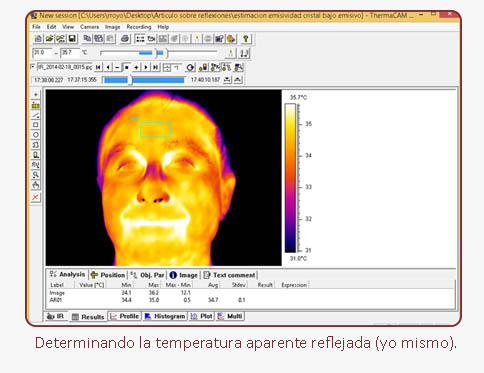Open the Profile tab

(125, 316)
